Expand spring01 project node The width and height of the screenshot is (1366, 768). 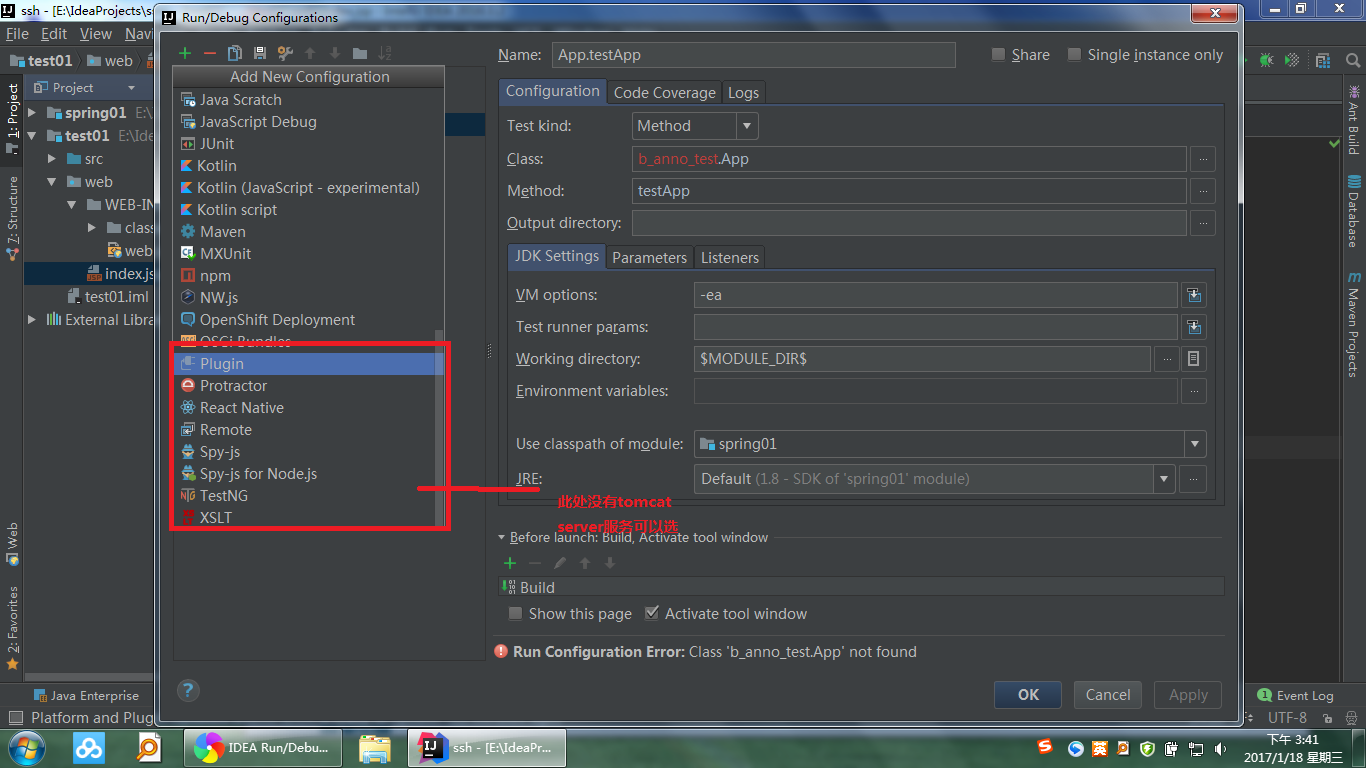[x=32, y=113]
